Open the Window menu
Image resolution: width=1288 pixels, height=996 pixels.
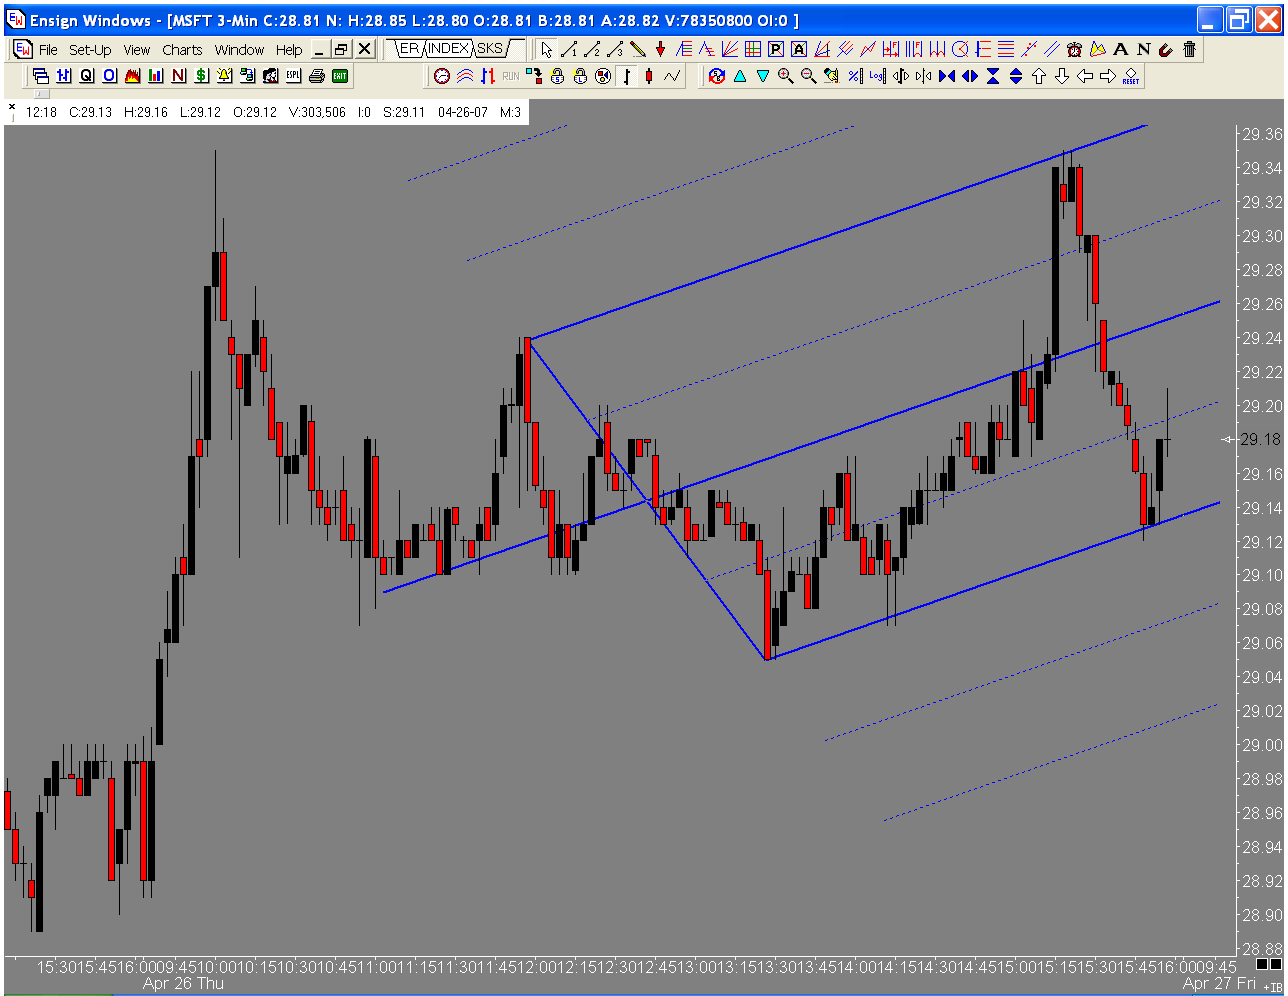tap(239, 49)
